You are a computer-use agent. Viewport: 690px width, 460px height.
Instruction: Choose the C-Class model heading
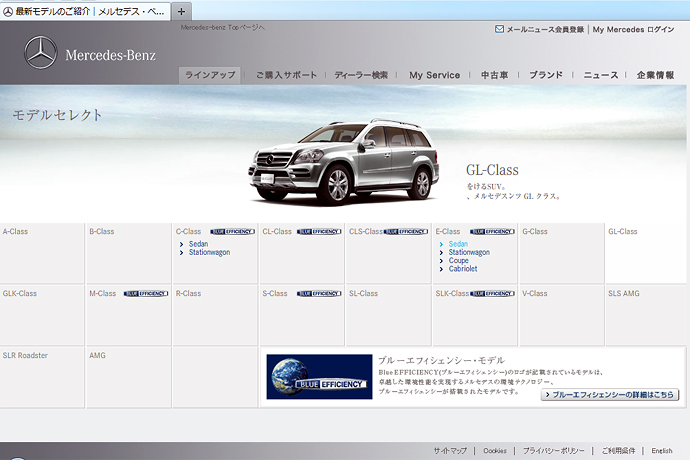[x=188, y=232]
